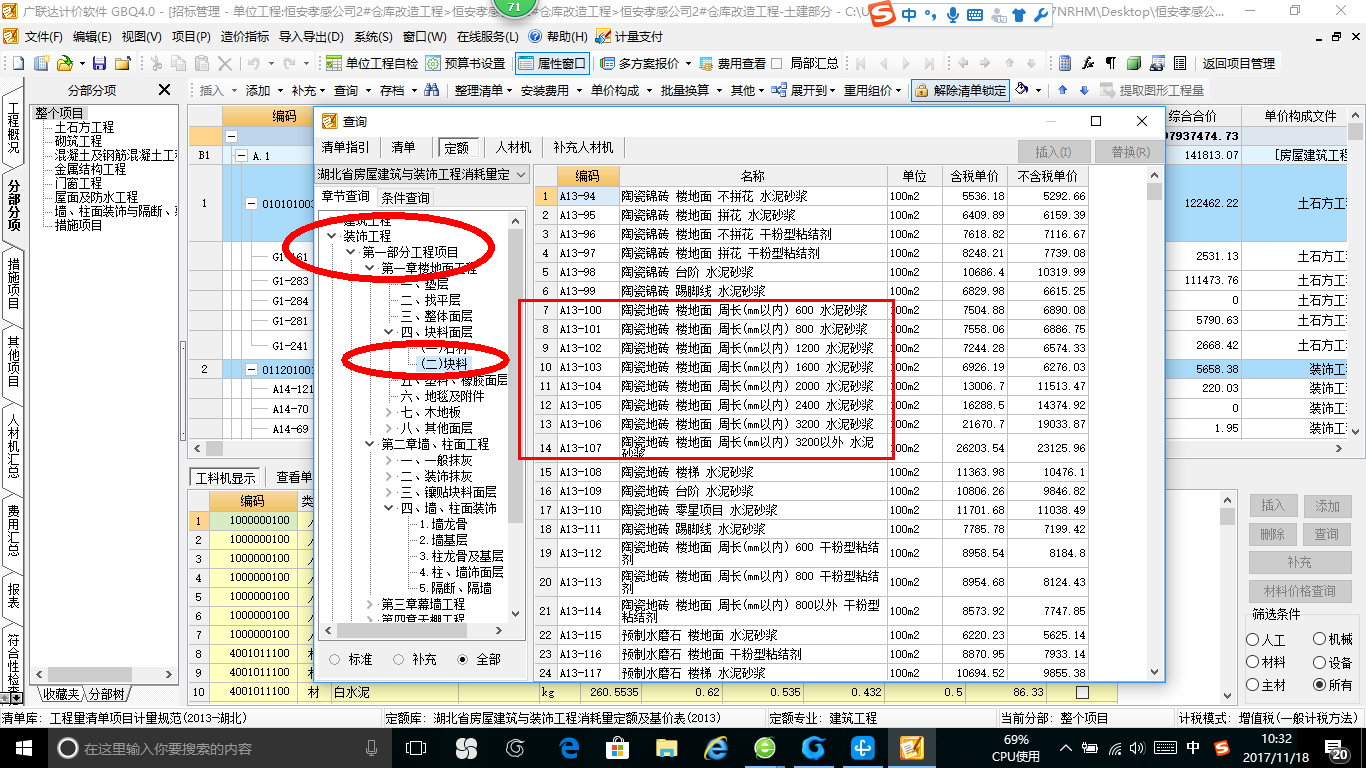Open the 导入导出(D) menu
Screen dimensions: 1366x768
click(311, 36)
